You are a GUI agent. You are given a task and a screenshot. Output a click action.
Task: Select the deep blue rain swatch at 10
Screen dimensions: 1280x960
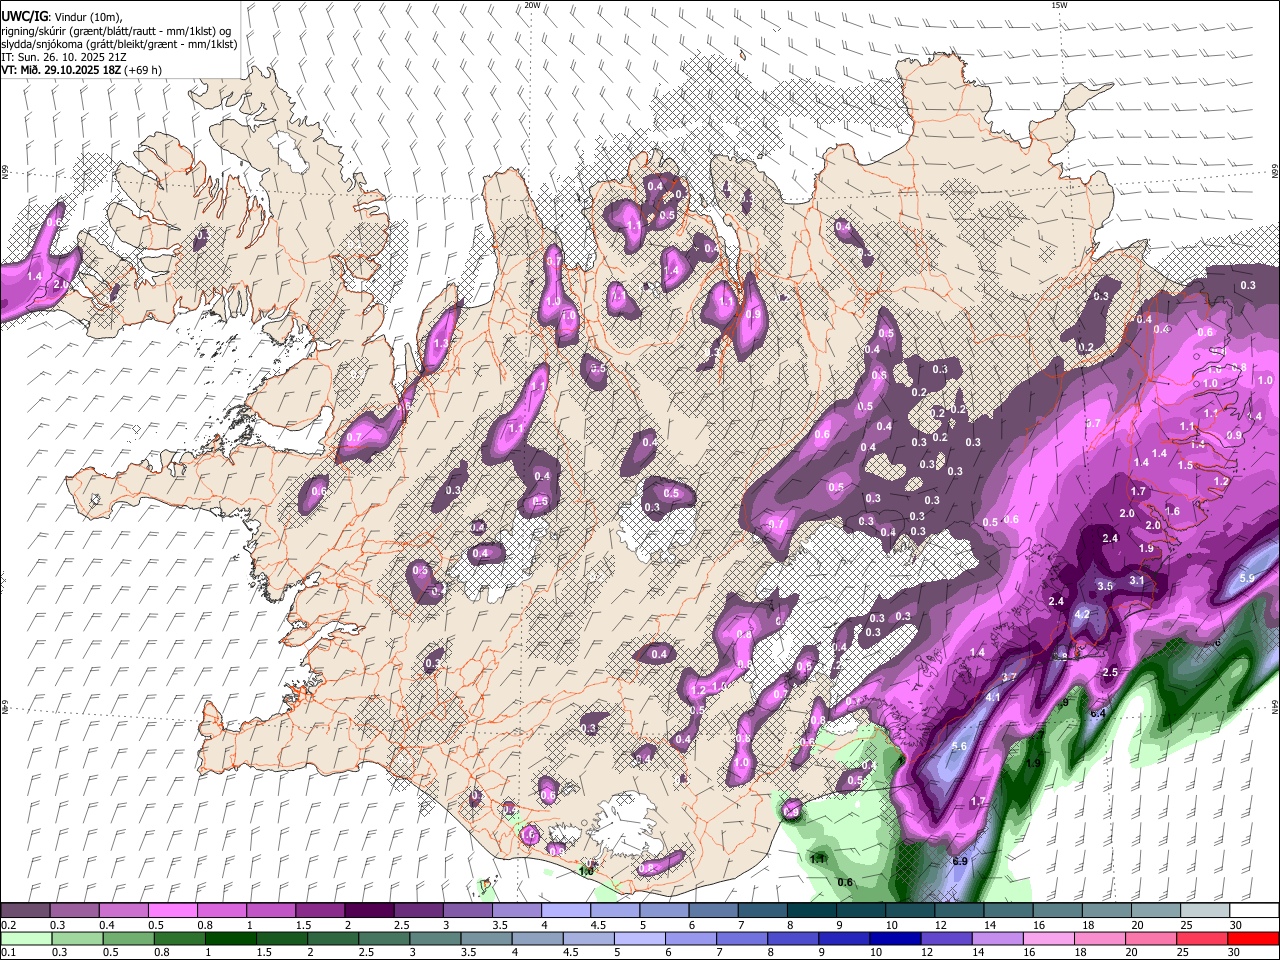893,938
